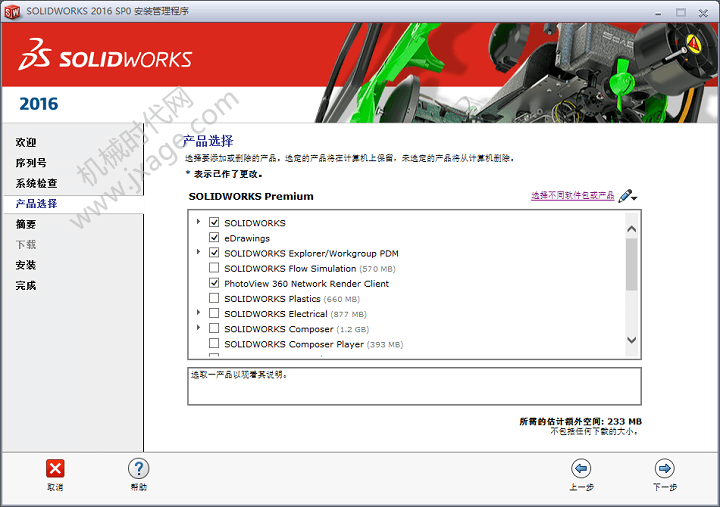Click product list scrollbar down arrow
This screenshot has width=720, height=507.
pos(632,340)
